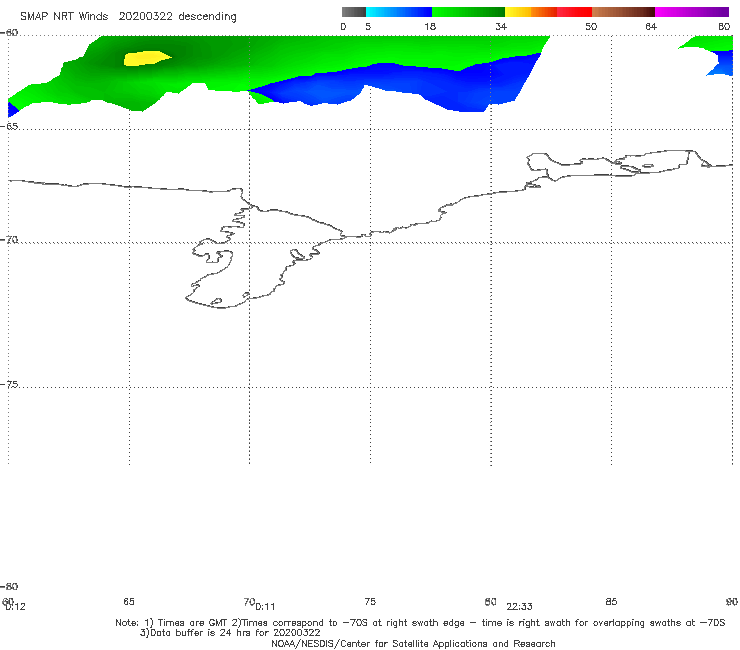
Task: Pick the brown segment of the color bar
Action: coord(623,12)
